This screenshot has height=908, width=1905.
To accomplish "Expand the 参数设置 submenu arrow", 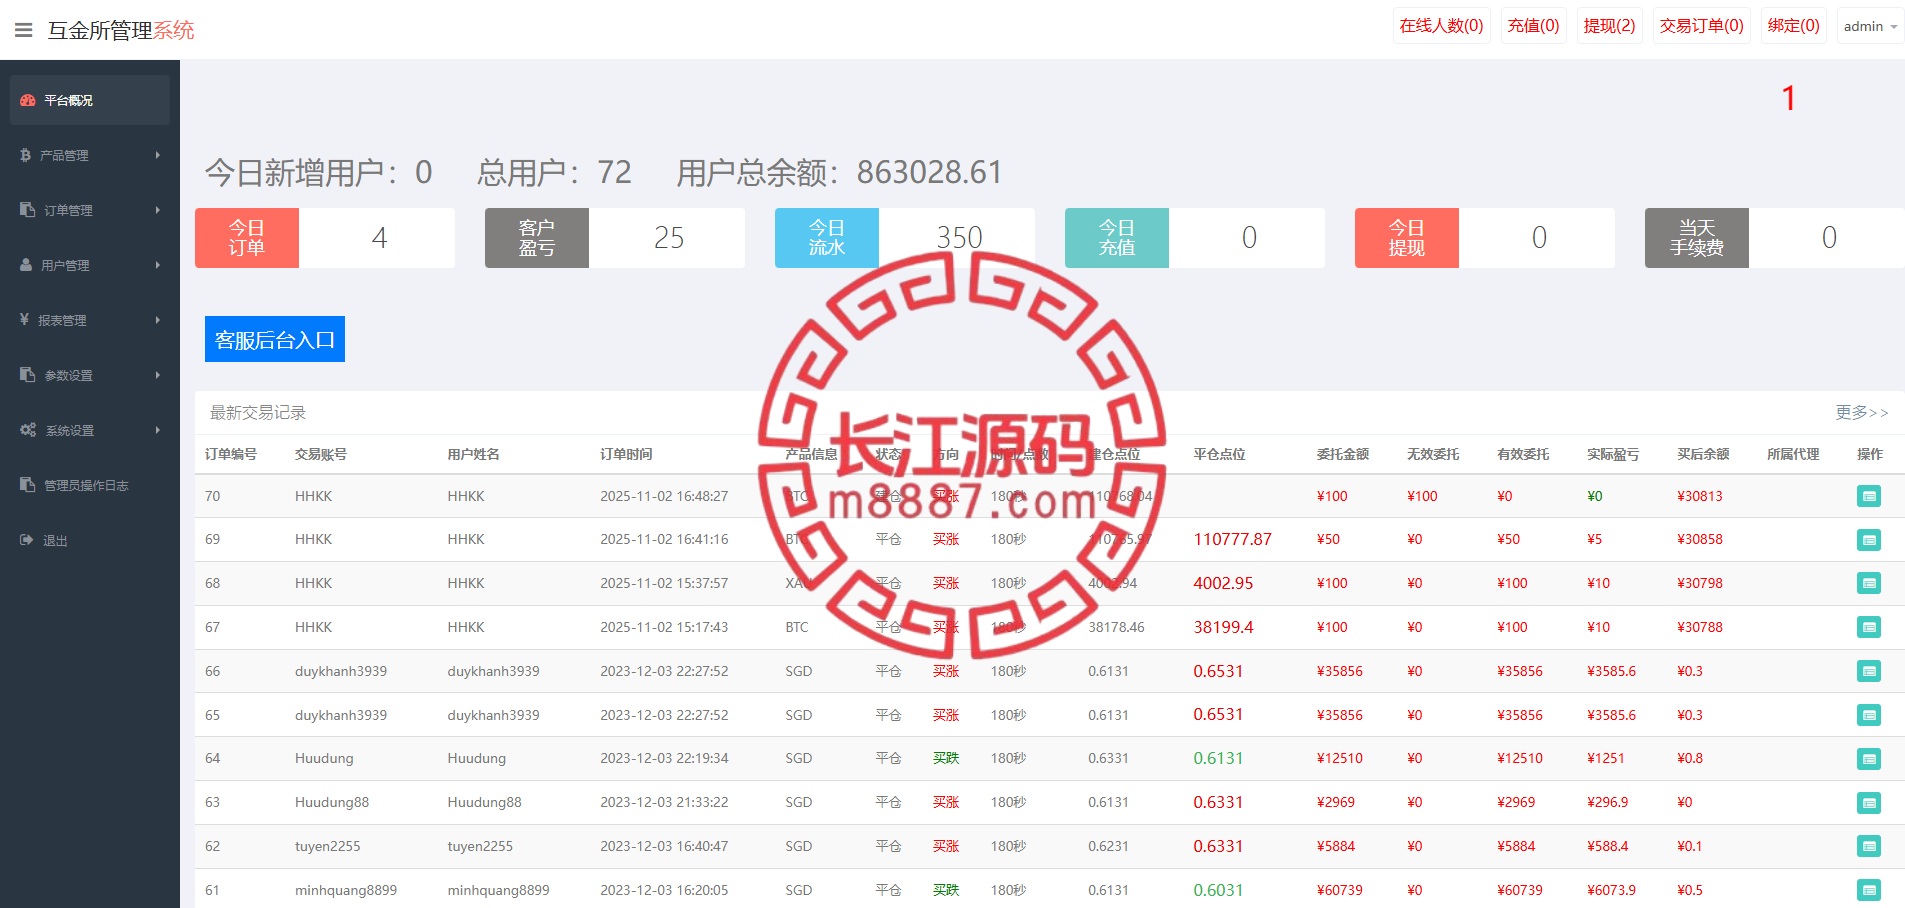I will [158, 375].
